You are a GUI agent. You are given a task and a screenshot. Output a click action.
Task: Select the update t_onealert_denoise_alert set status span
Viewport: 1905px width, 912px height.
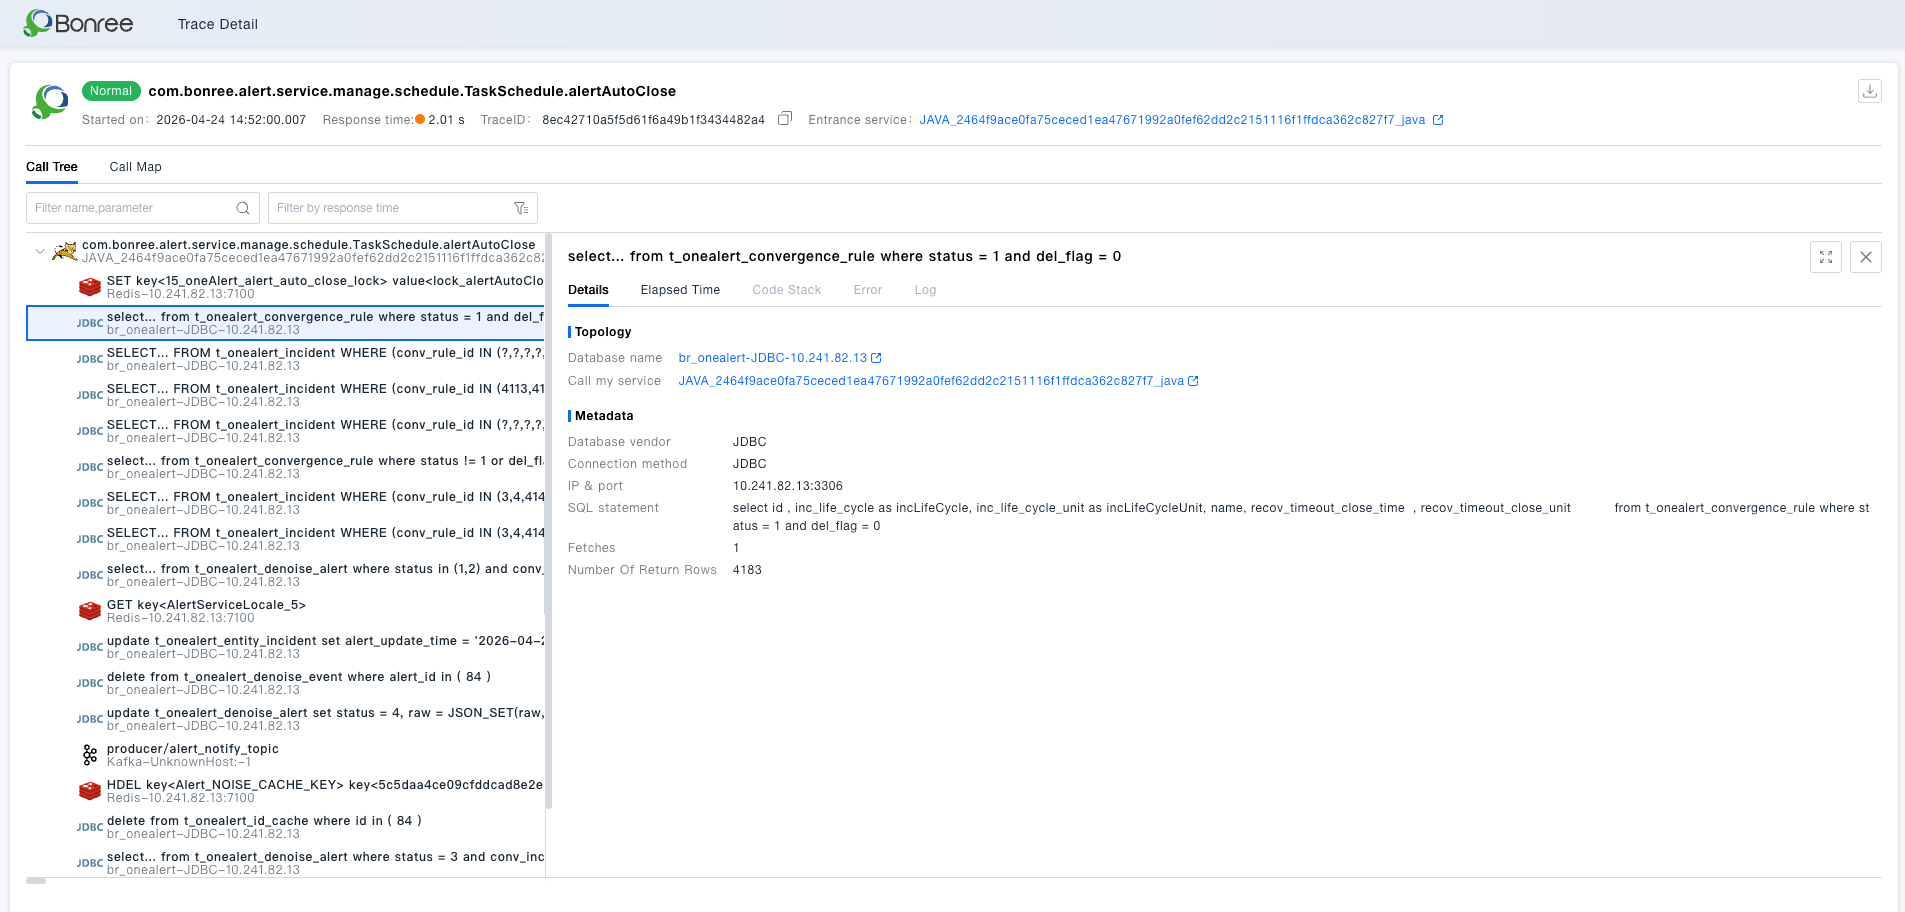(x=285, y=719)
